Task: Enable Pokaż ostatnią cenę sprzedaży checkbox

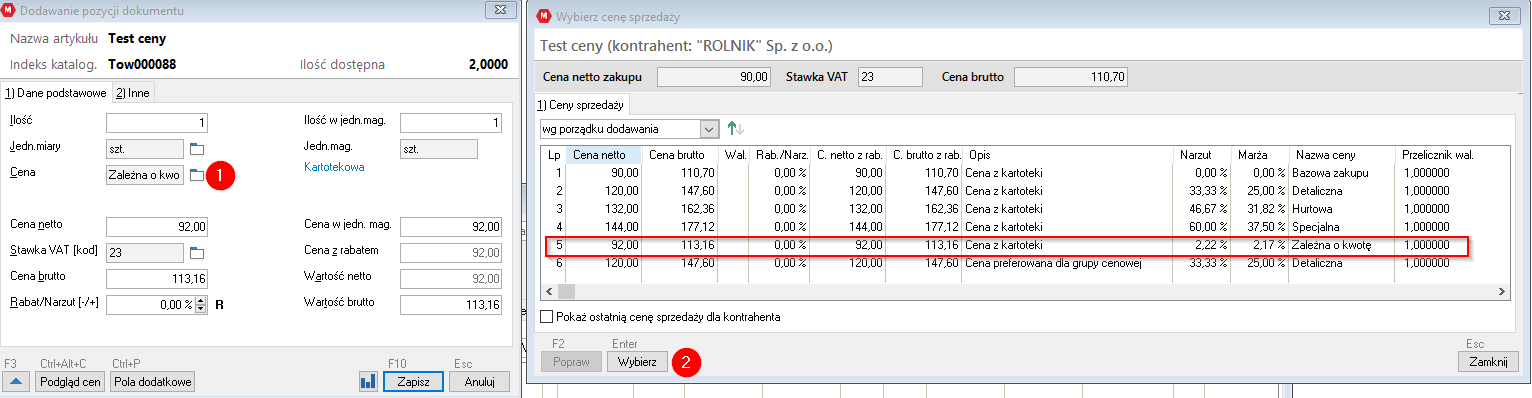Action: coord(546,316)
